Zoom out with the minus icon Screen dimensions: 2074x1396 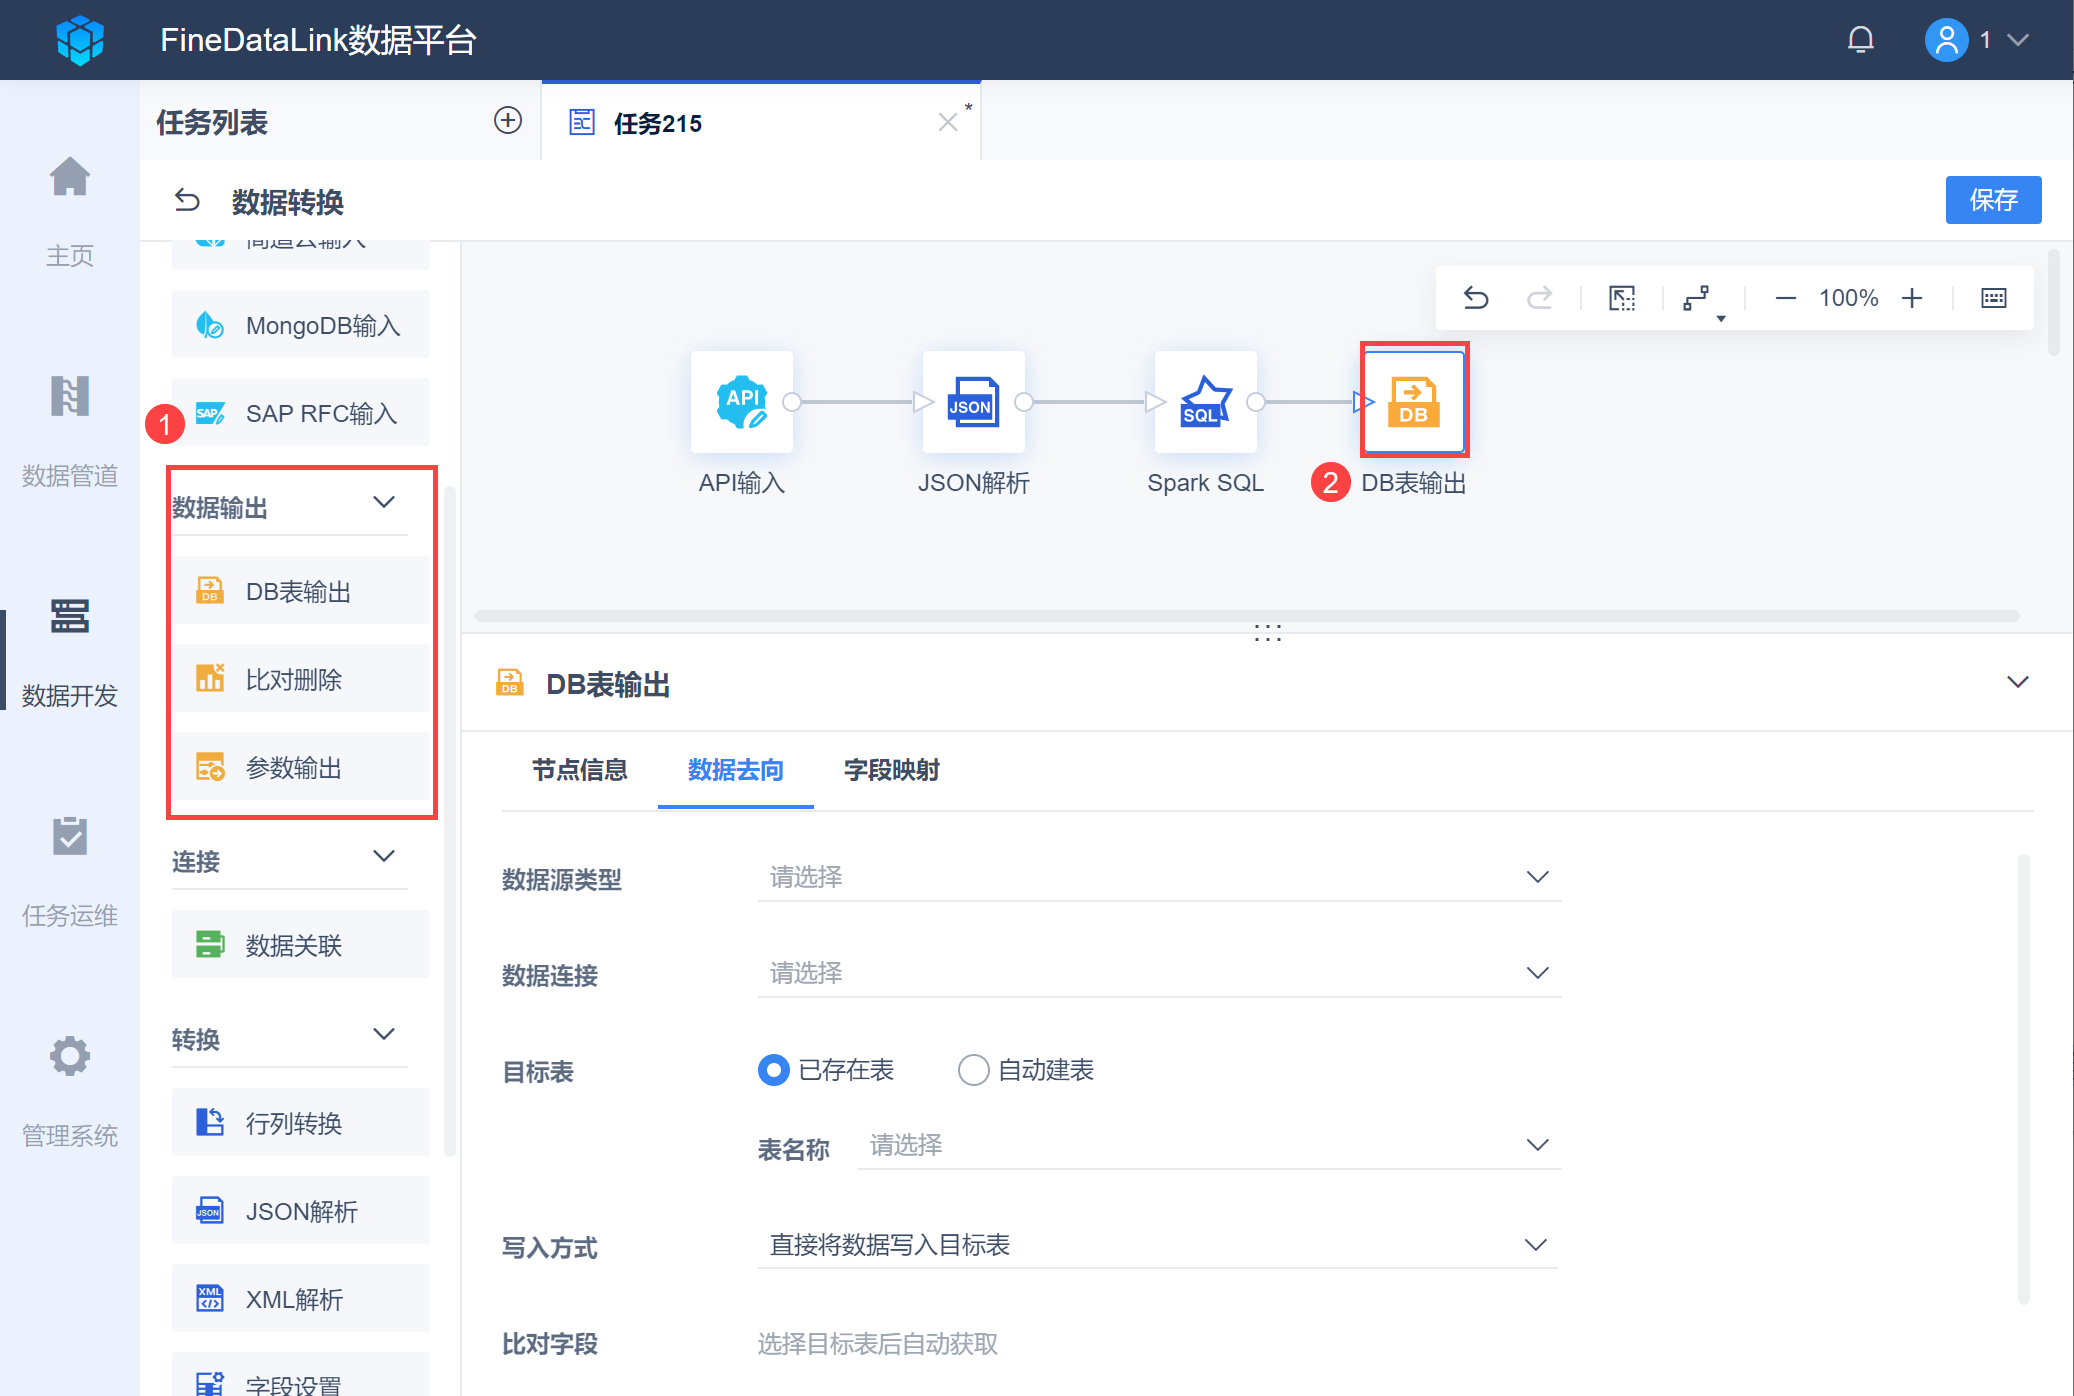(x=1785, y=298)
